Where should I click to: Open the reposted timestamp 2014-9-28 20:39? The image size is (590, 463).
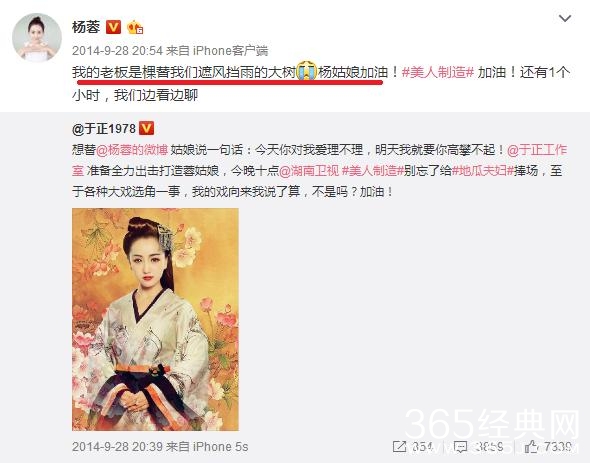tap(117, 447)
